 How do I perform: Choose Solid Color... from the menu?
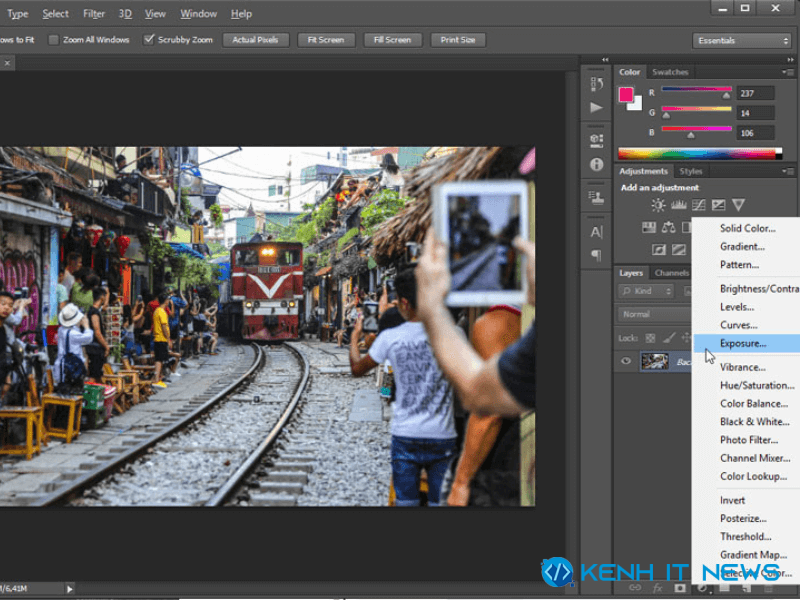(x=746, y=229)
